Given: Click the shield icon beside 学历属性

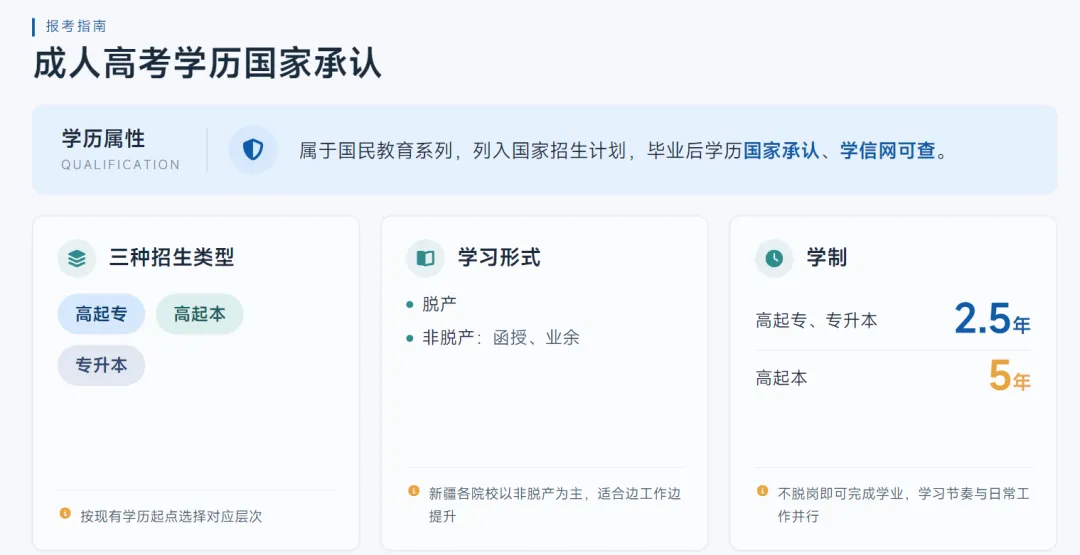Looking at the screenshot, I should [253, 149].
